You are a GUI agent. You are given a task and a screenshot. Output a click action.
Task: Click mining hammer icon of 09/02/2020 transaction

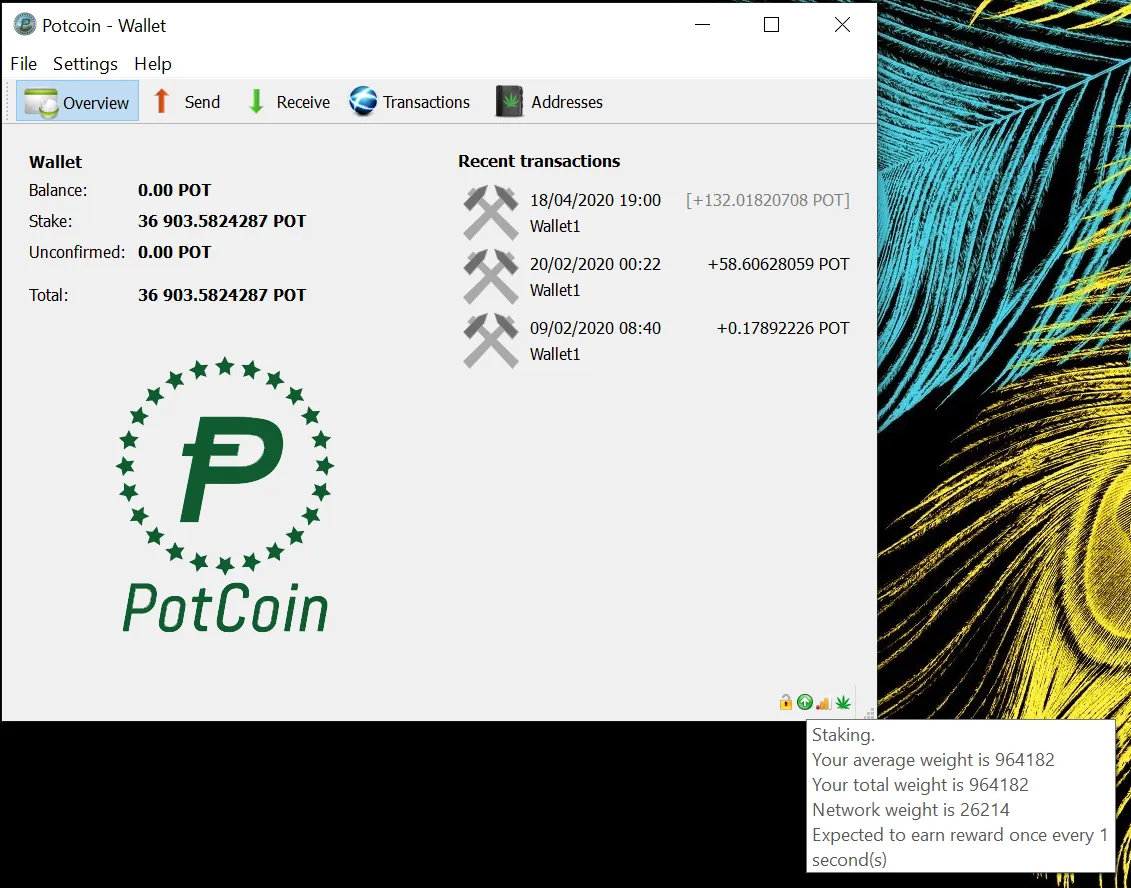click(x=490, y=340)
